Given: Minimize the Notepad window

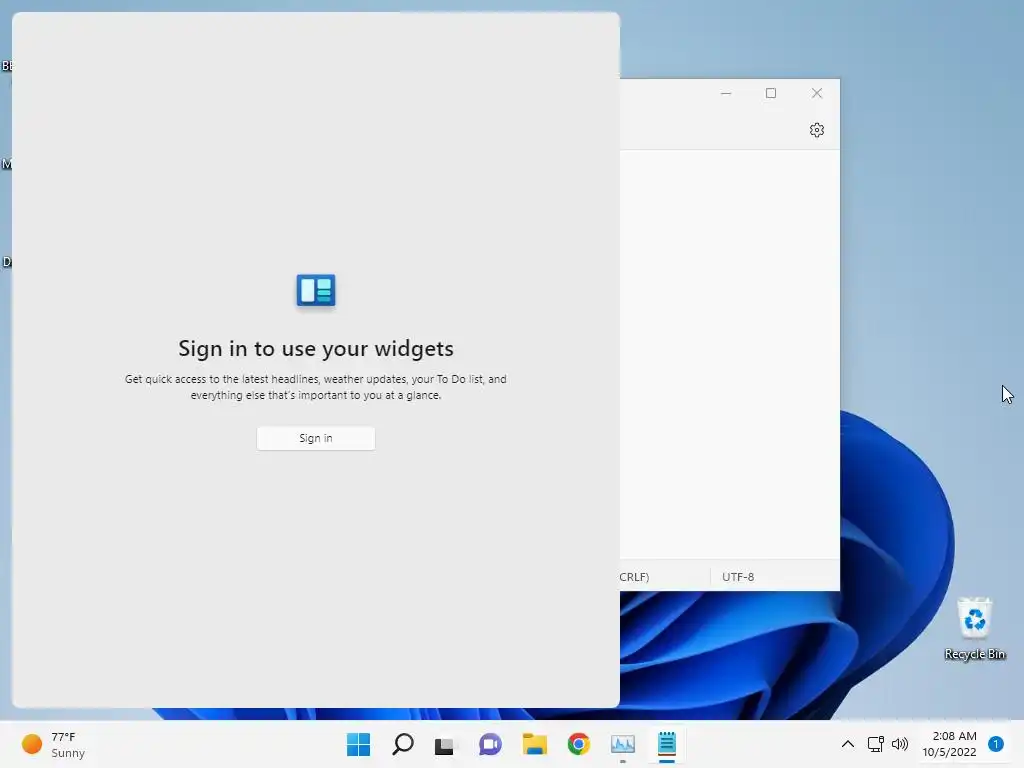Looking at the screenshot, I should (726, 93).
